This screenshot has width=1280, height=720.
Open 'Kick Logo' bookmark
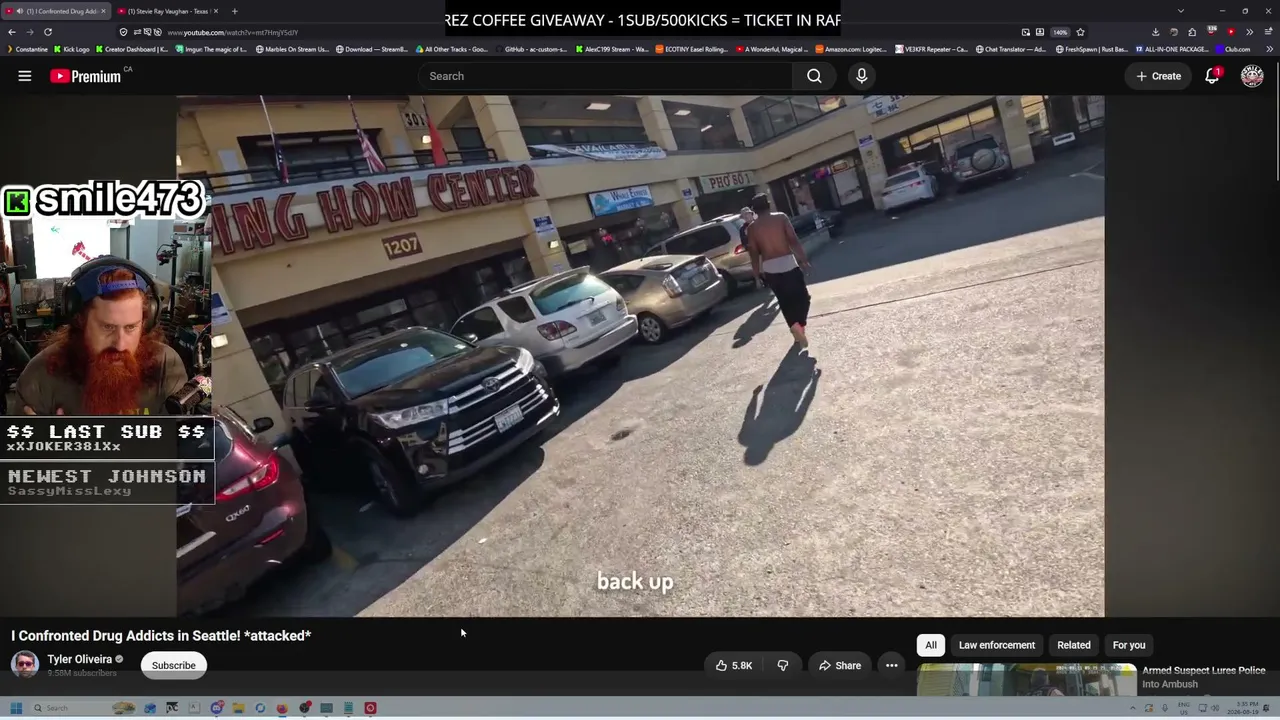71,49
